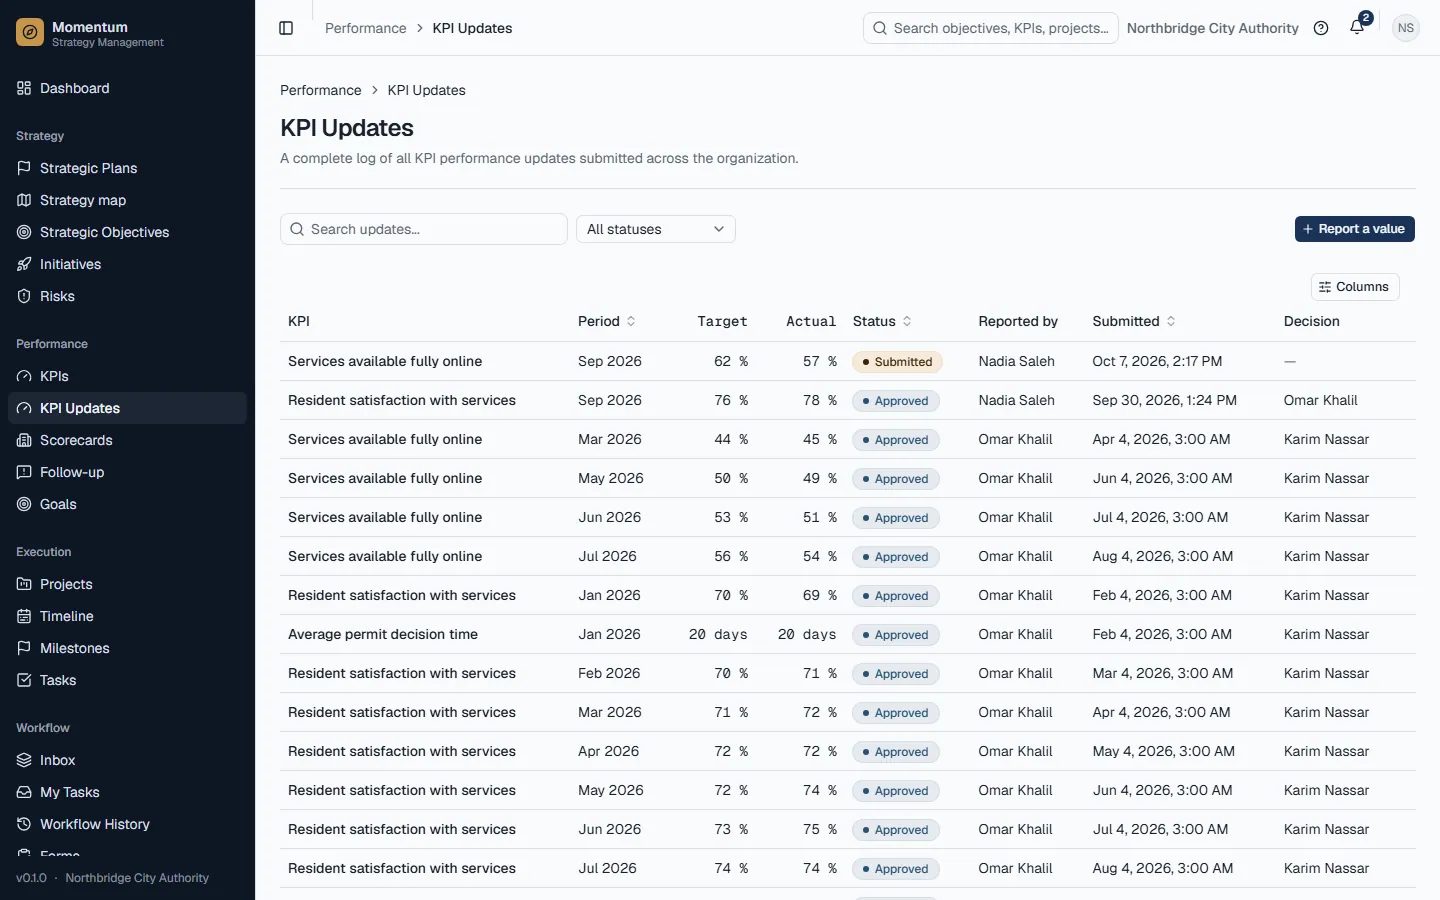Click the Report a value button

click(1355, 229)
